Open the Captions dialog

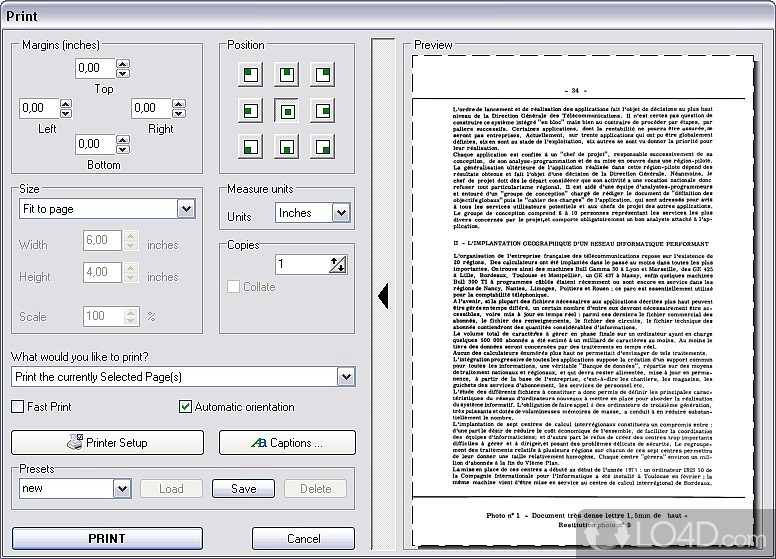click(x=287, y=442)
